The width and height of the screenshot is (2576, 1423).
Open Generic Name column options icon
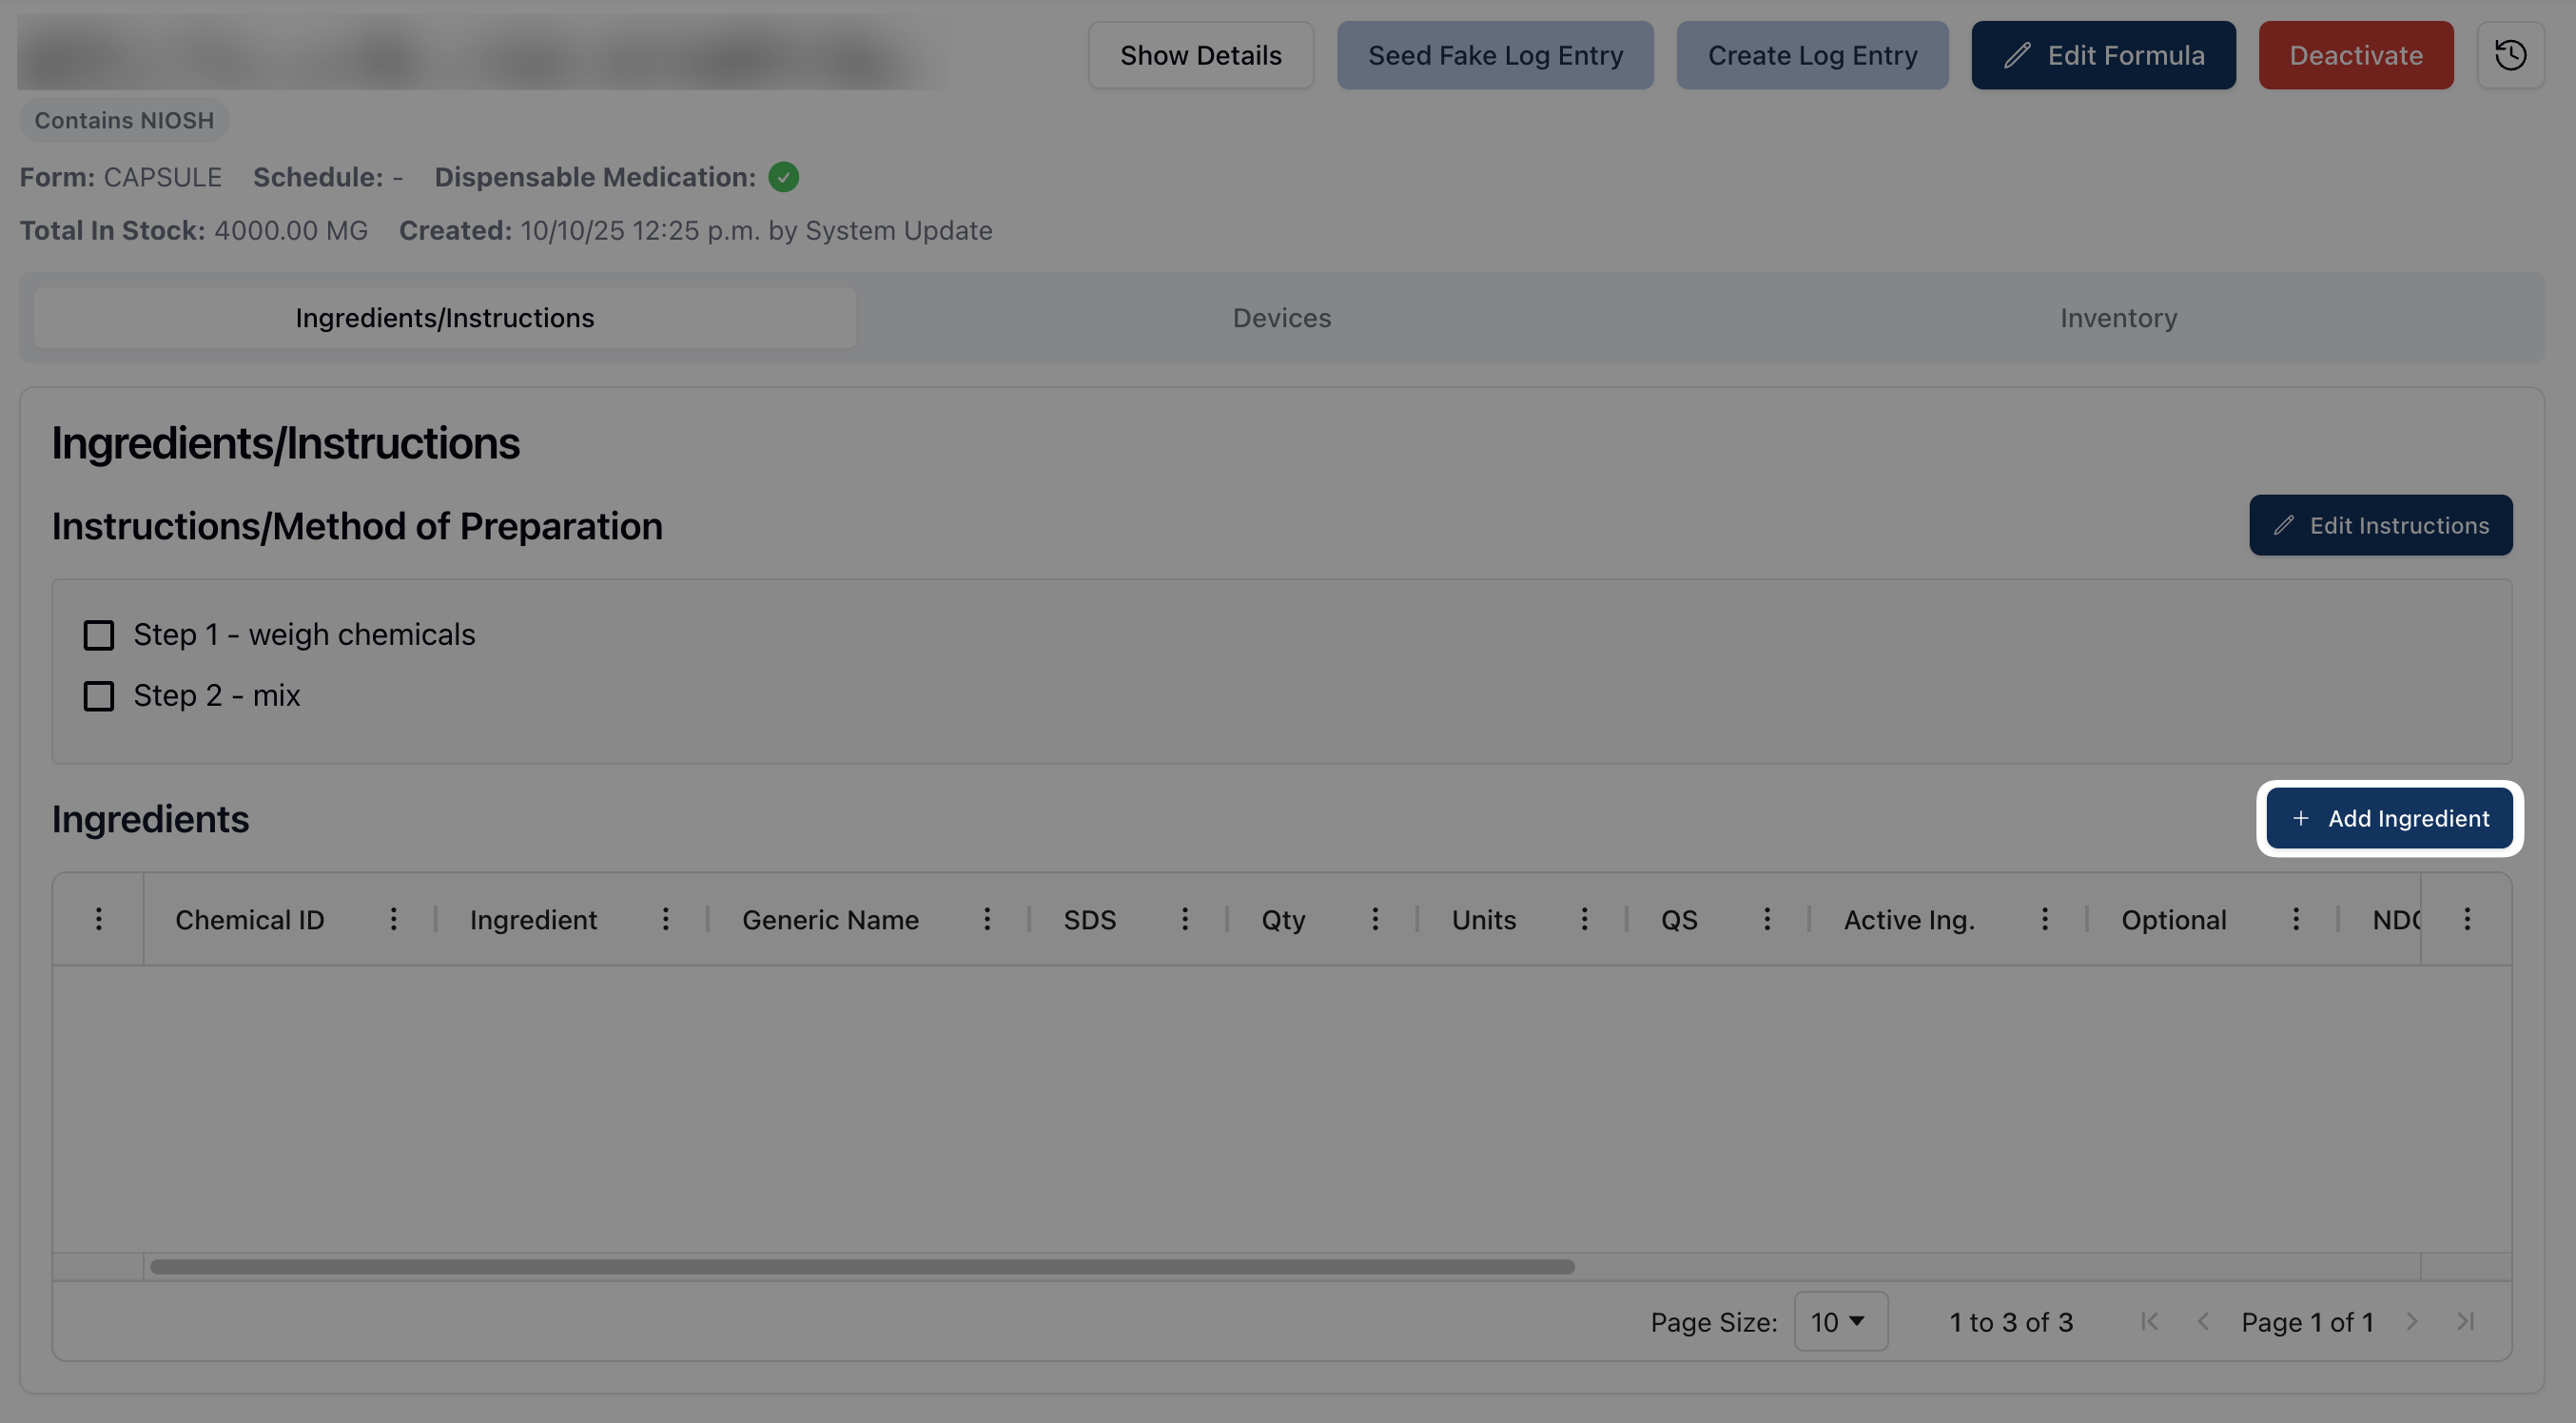click(987, 919)
